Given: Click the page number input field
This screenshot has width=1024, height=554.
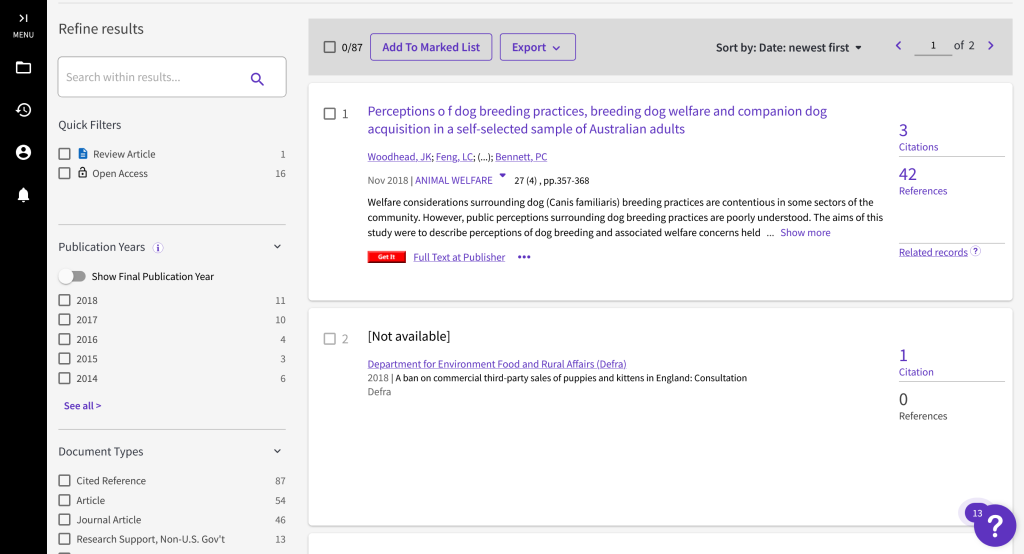Looking at the screenshot, I should [x=933, y=46].
